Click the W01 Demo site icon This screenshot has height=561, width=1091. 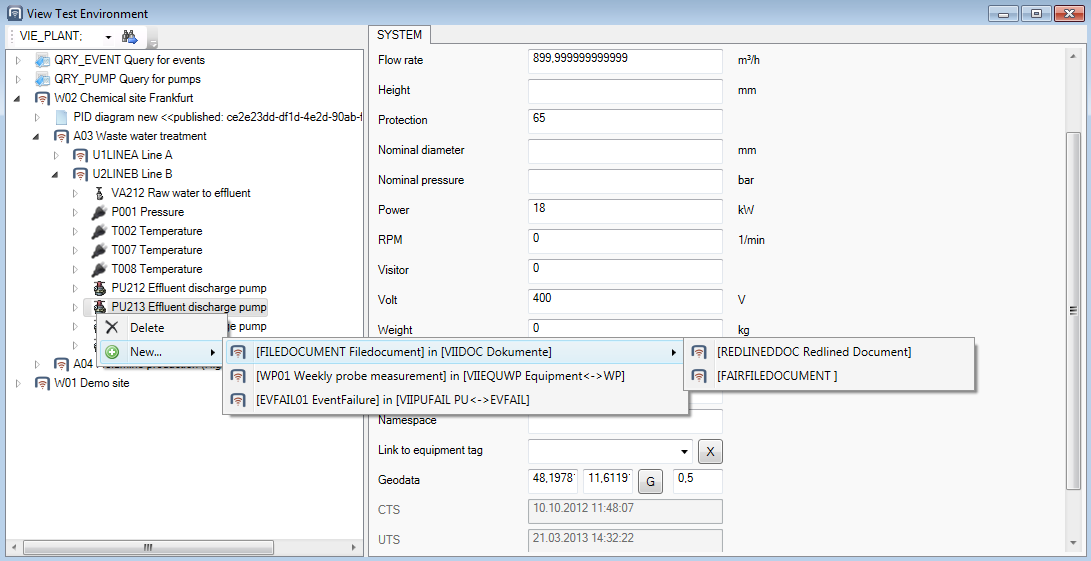point(42,383)
